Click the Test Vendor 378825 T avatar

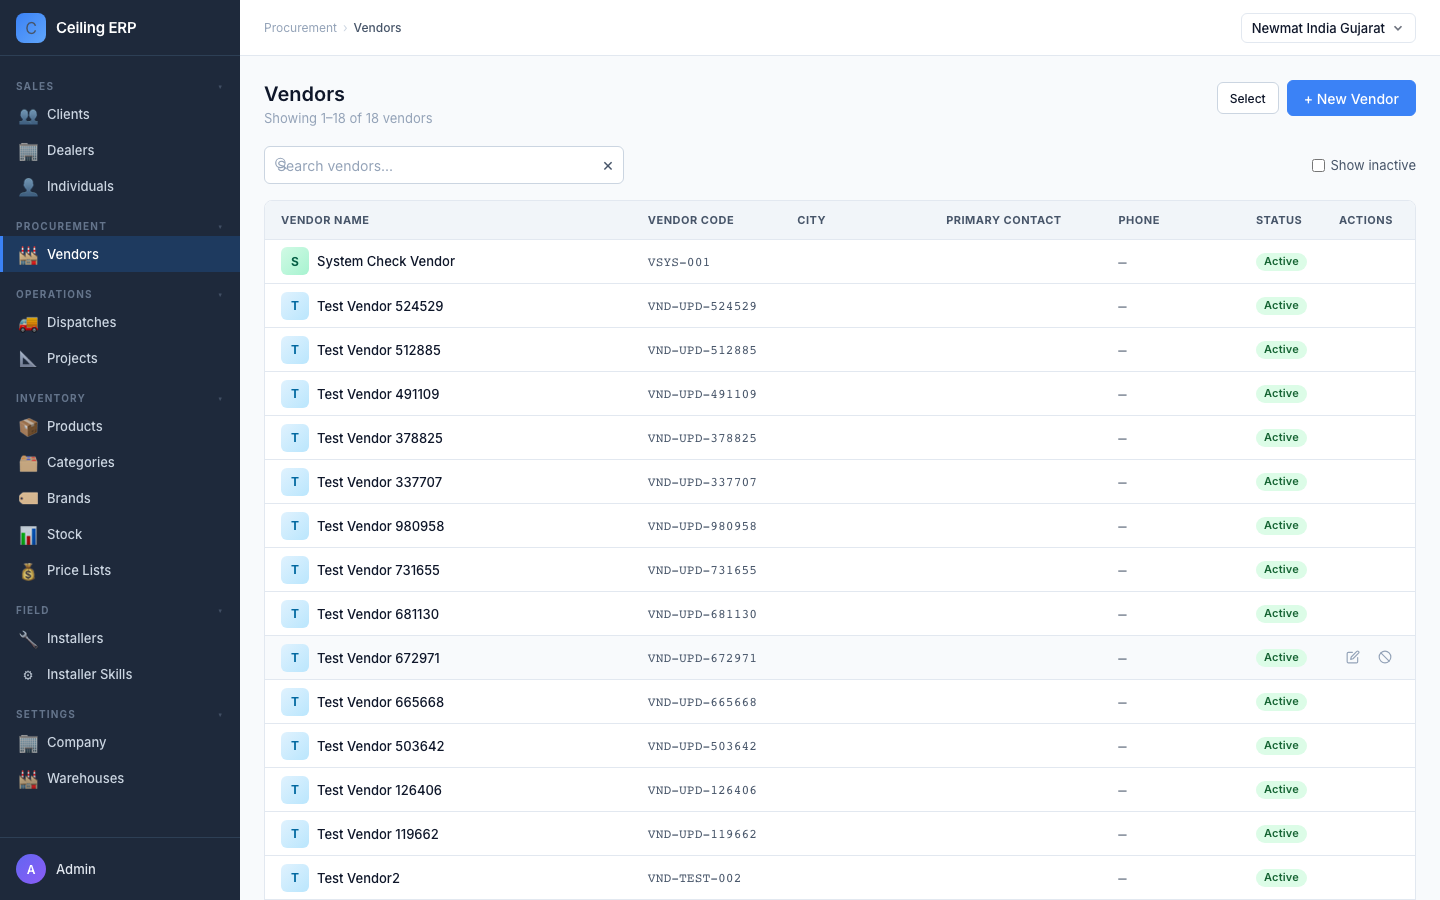click(x=295, y=438)
